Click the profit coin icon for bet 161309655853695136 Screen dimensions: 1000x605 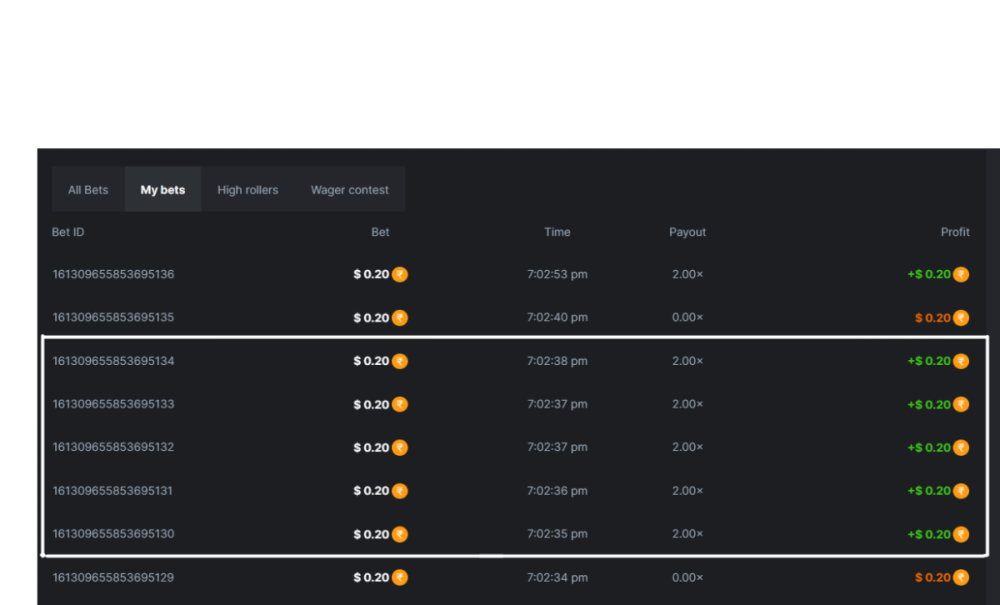point(961,275)
